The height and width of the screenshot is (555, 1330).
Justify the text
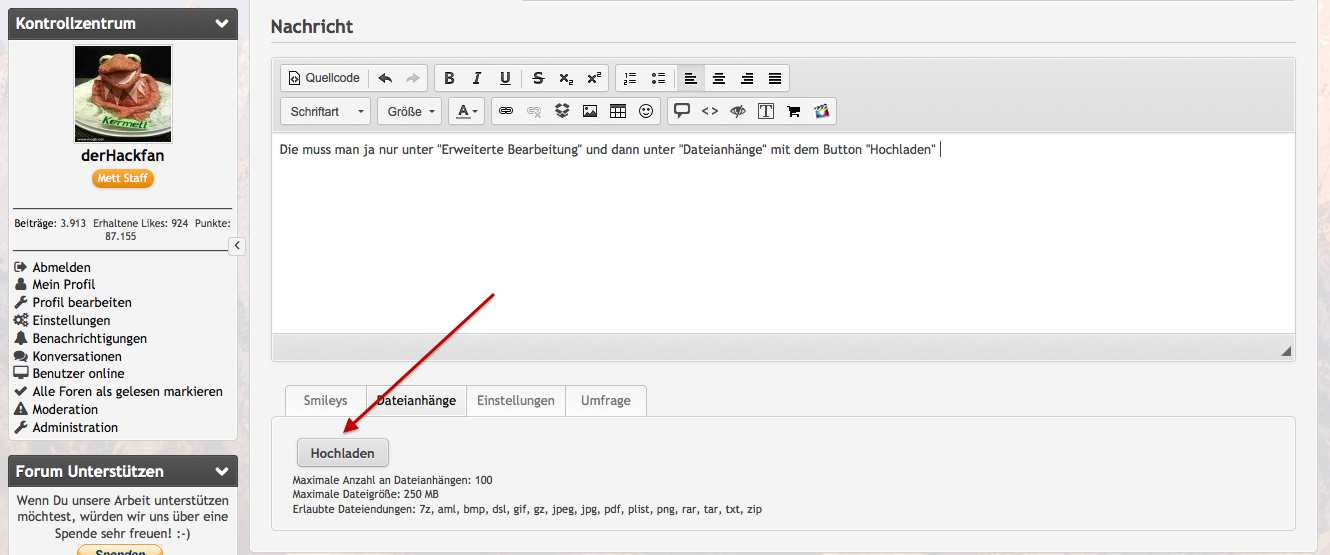click(x=775, y=78)
